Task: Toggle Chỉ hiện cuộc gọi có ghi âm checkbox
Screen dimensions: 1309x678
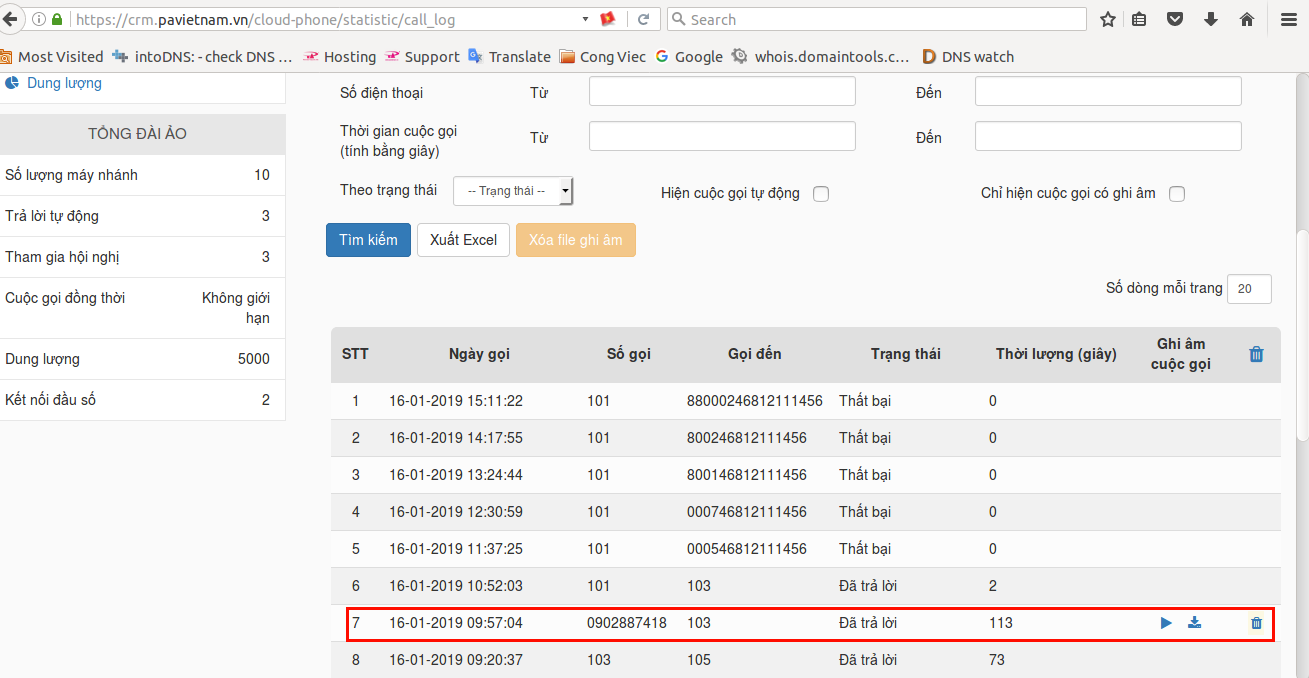Action: 1177,194
